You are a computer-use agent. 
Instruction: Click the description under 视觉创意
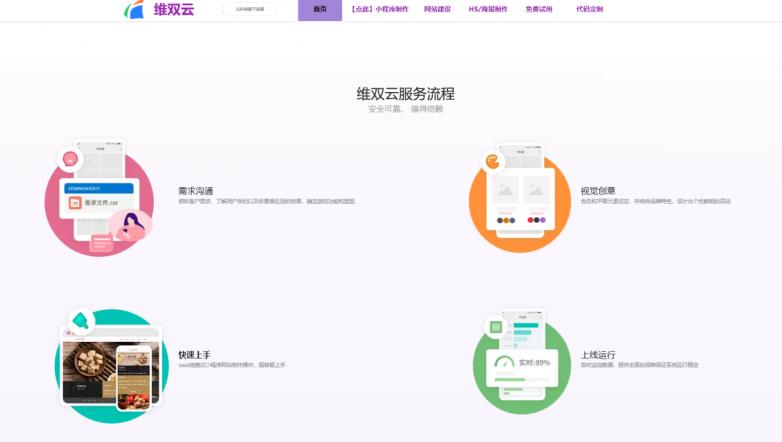655,201
